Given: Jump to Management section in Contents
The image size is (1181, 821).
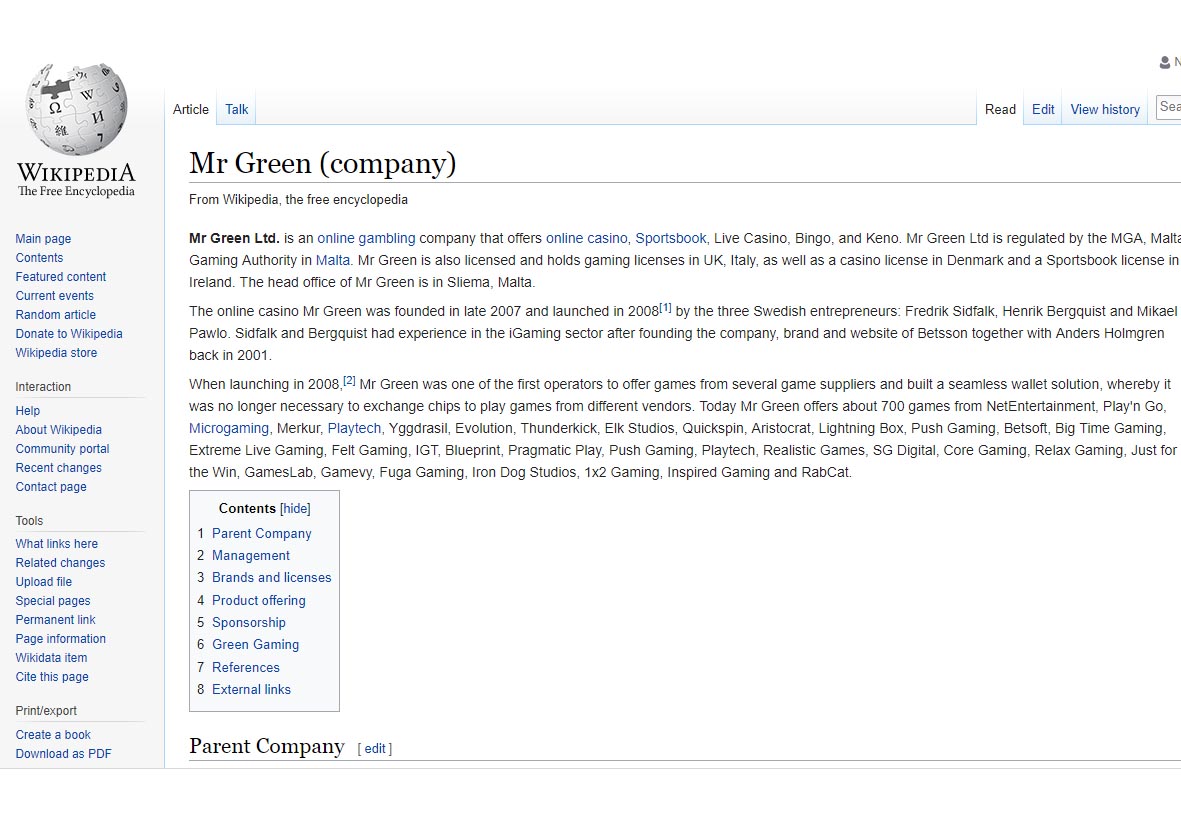Looking at the screenshot, I should click(251, 555).
